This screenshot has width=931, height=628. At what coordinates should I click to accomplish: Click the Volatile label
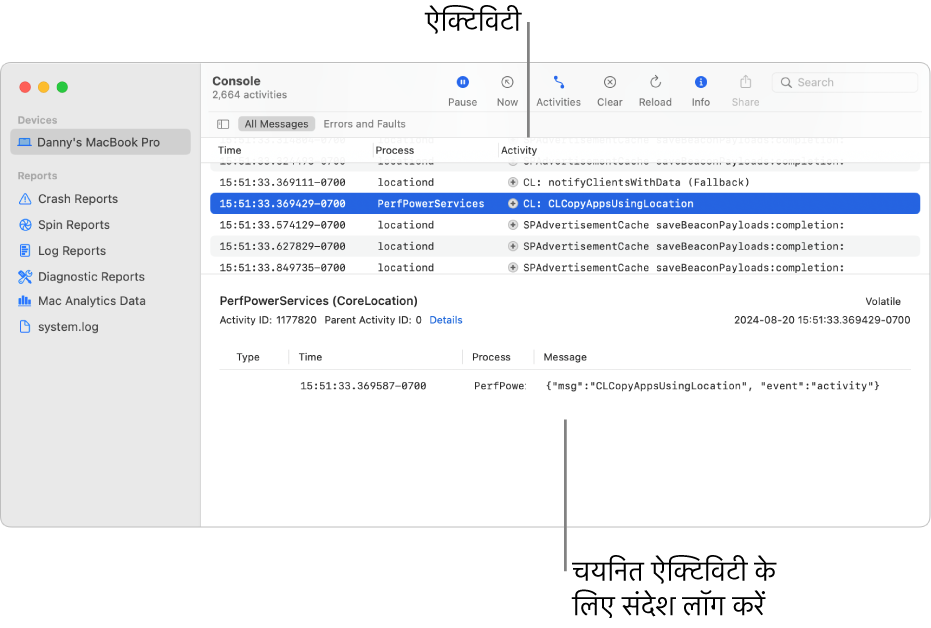[883, 302]
